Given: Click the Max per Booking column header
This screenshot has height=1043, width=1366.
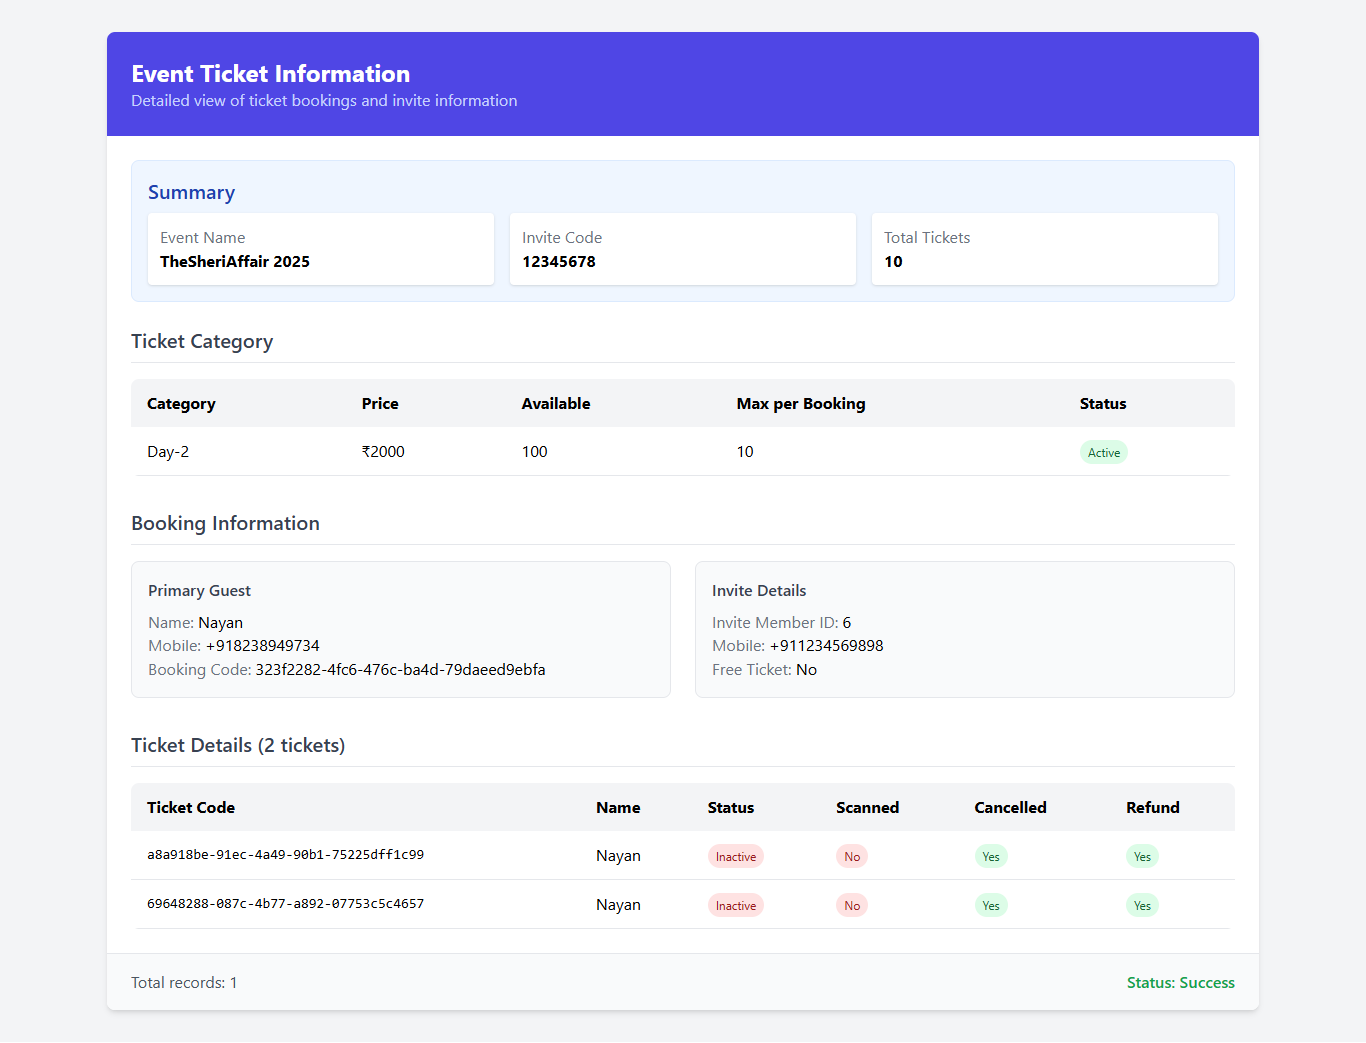Looking at the screenshot, I should [800, 404].
